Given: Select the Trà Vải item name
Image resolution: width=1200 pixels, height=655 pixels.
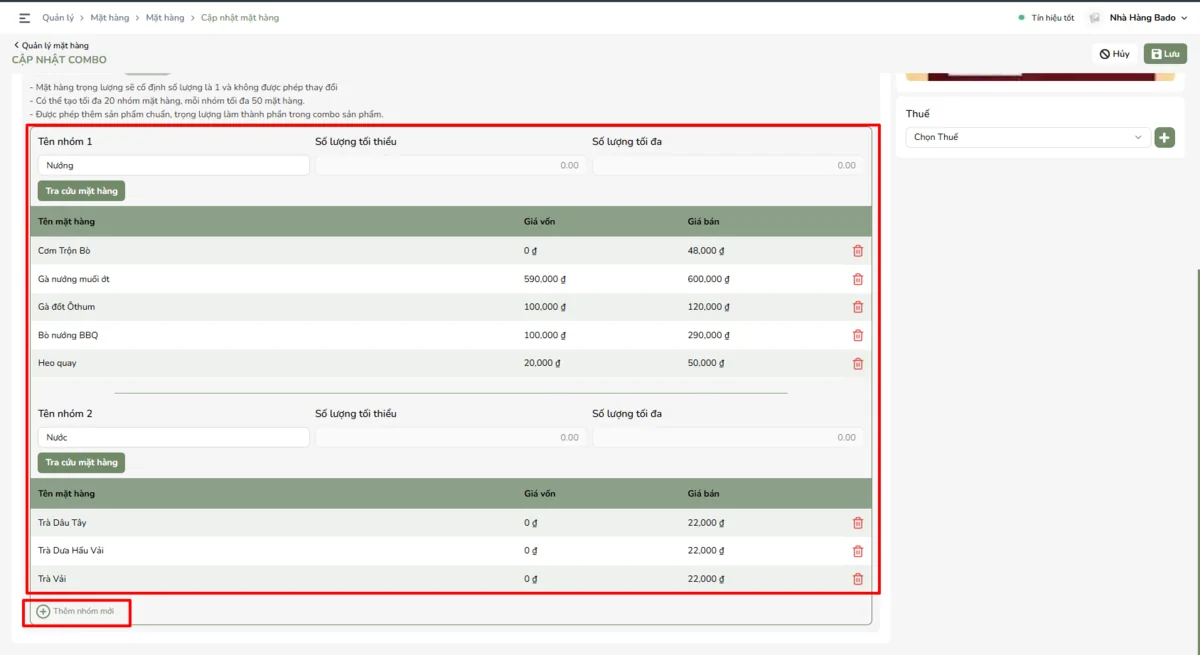Looking at the screenshot, I should [52, 579].
